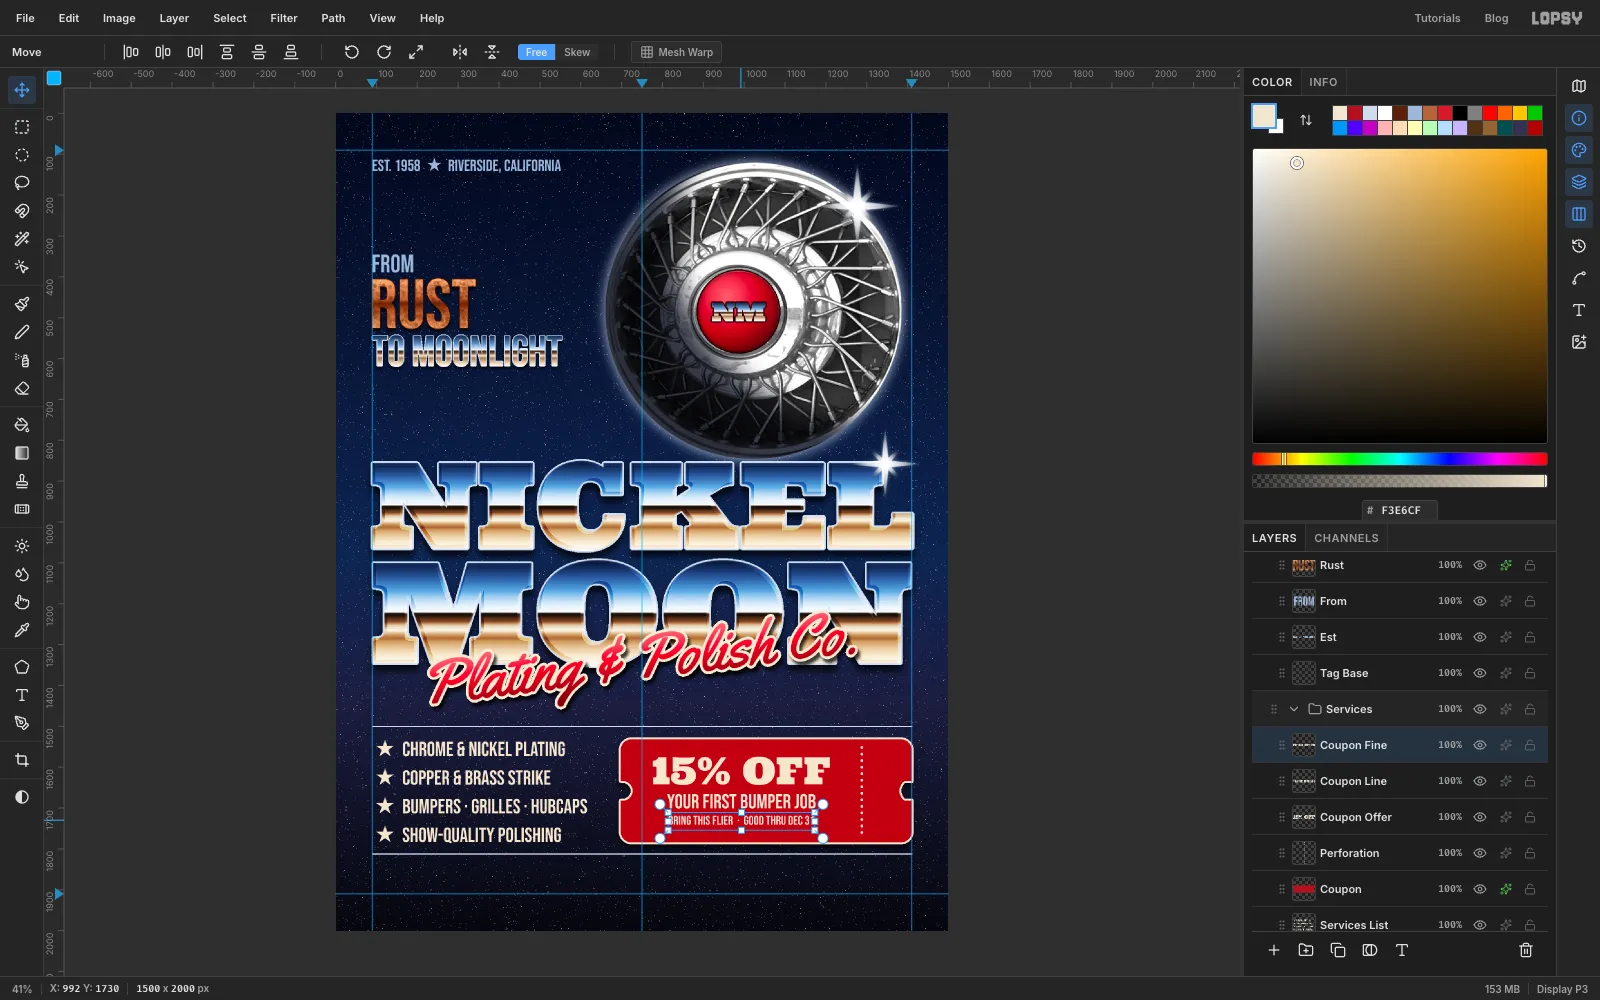Select the Eraser tool
The image size is (1600, 1000).
click(22, 388)
